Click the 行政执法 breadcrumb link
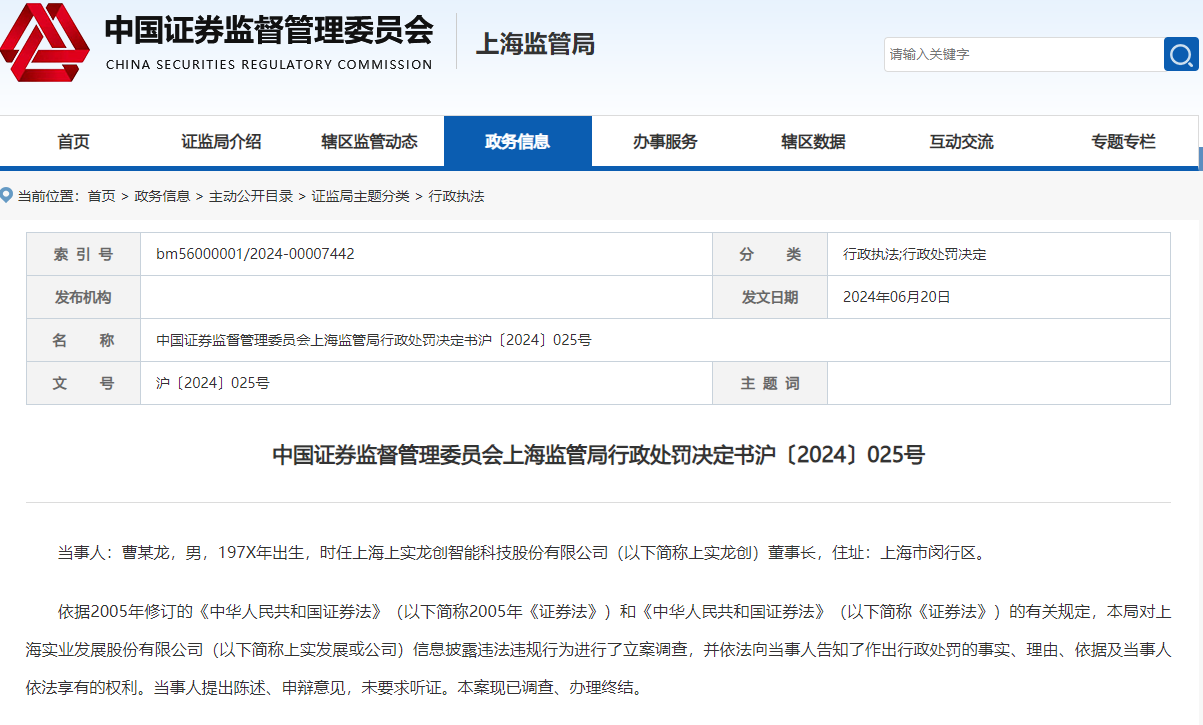The image size is (1203, 725). (456, 196)
